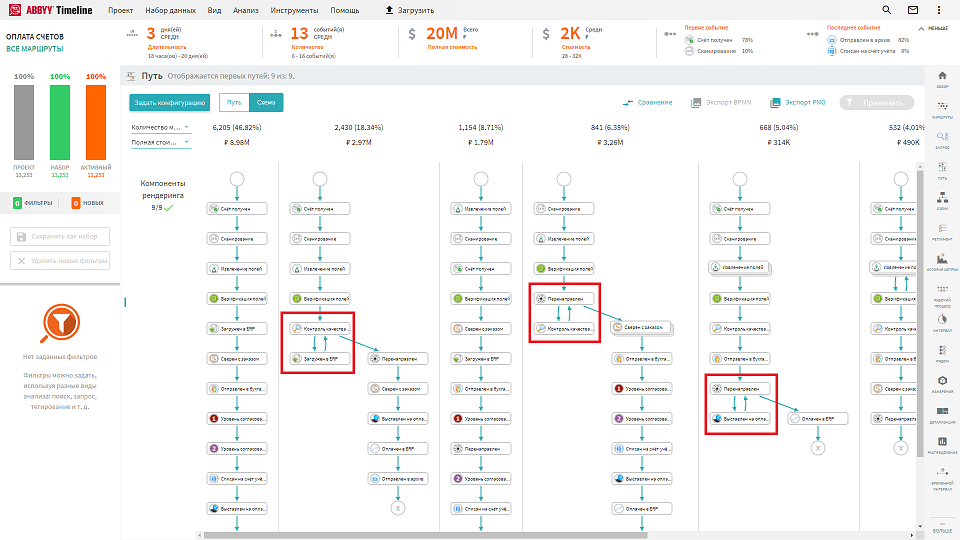The width and height of the screenshot is (960, 540).
Task: Click the ABBYY Timeline logo
Action: pos(50,10)
